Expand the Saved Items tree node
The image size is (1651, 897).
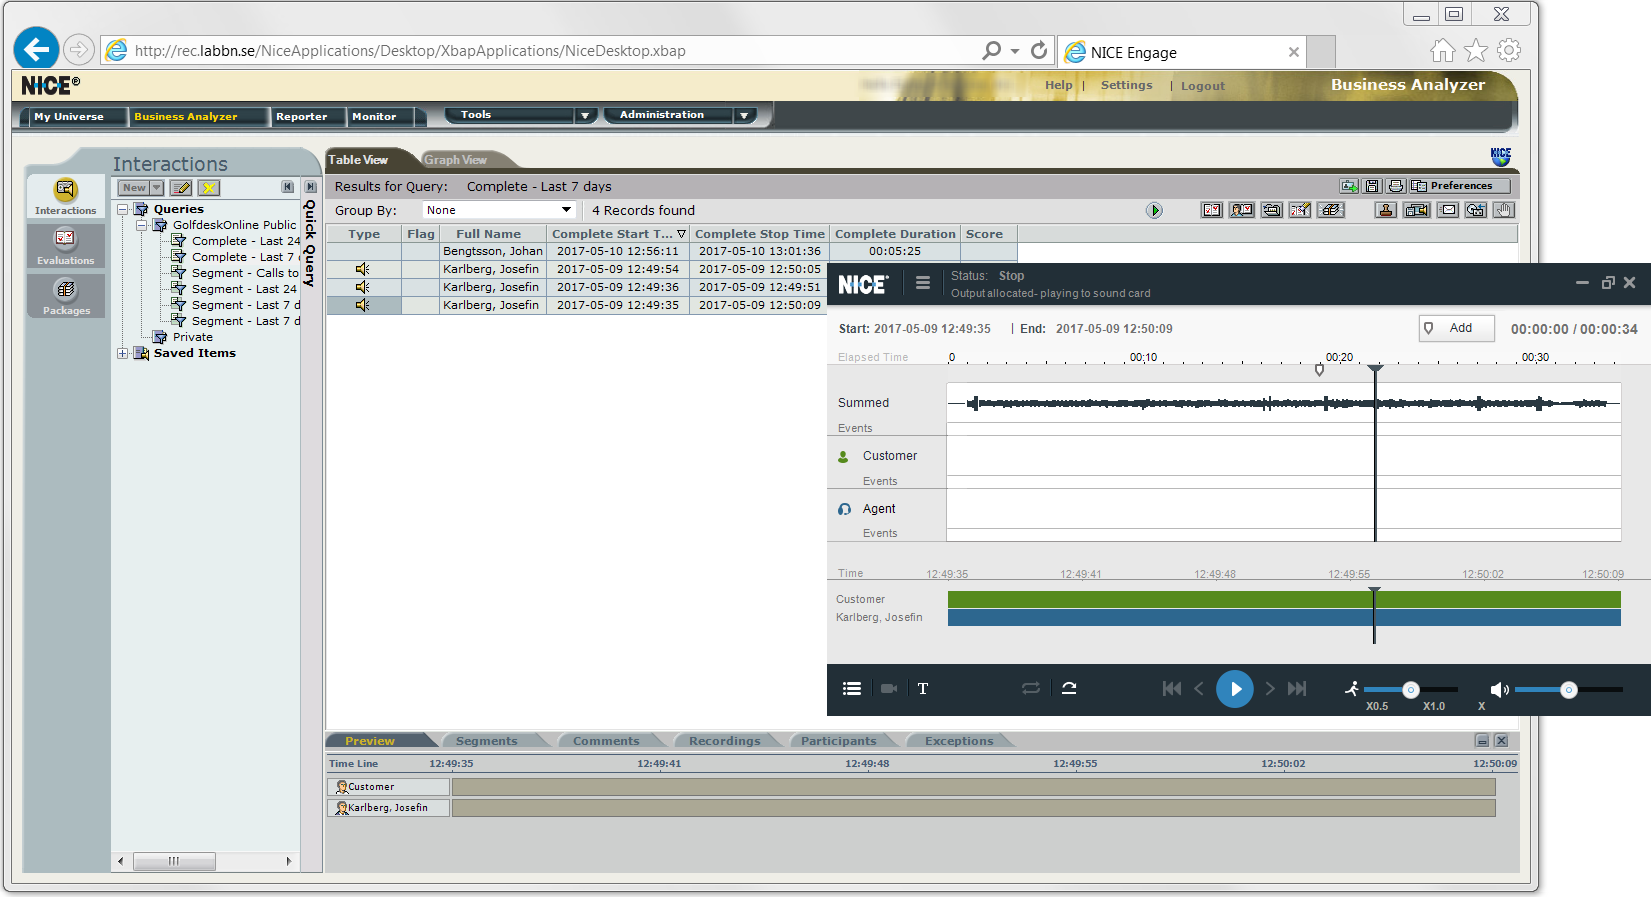pyautogui.click(x=122, y=353)
